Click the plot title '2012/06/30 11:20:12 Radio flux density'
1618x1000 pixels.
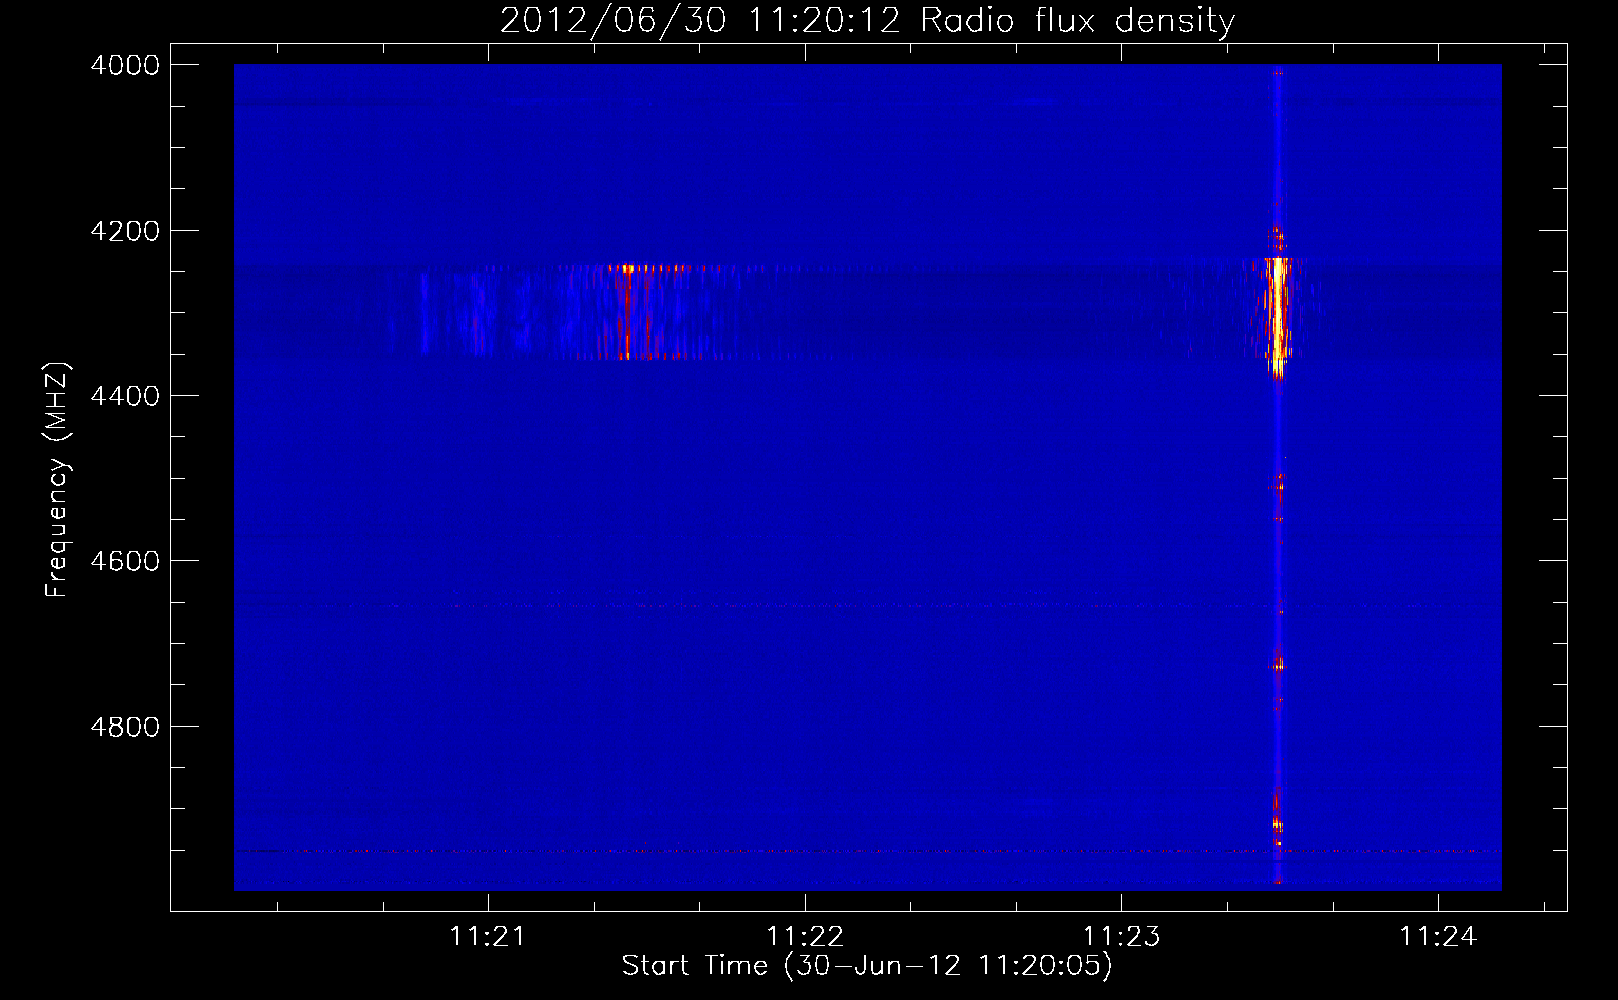867,20
